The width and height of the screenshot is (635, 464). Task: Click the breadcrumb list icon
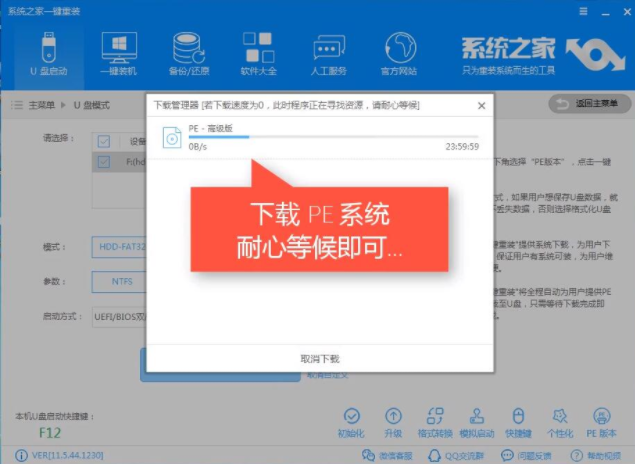click(x=17, y=105)
